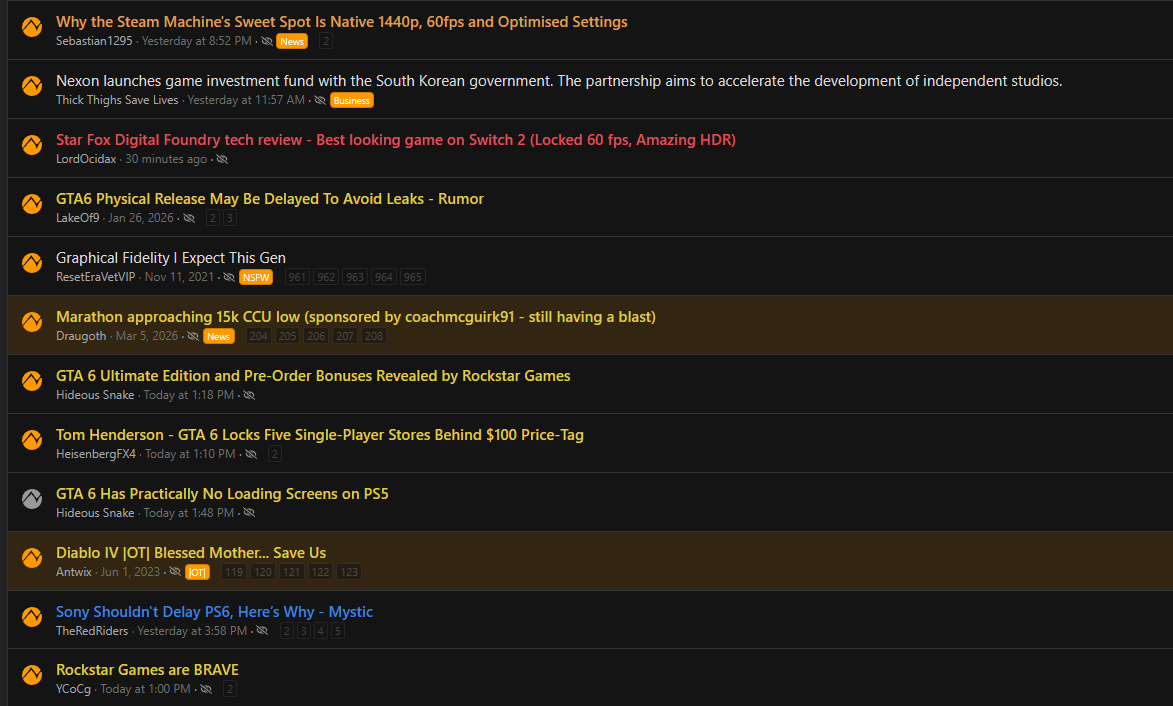The image size is (1173, 706).
Task: Toggle ignore eye icon on Sony PS6 thread
Action: [x=262, y=631]
